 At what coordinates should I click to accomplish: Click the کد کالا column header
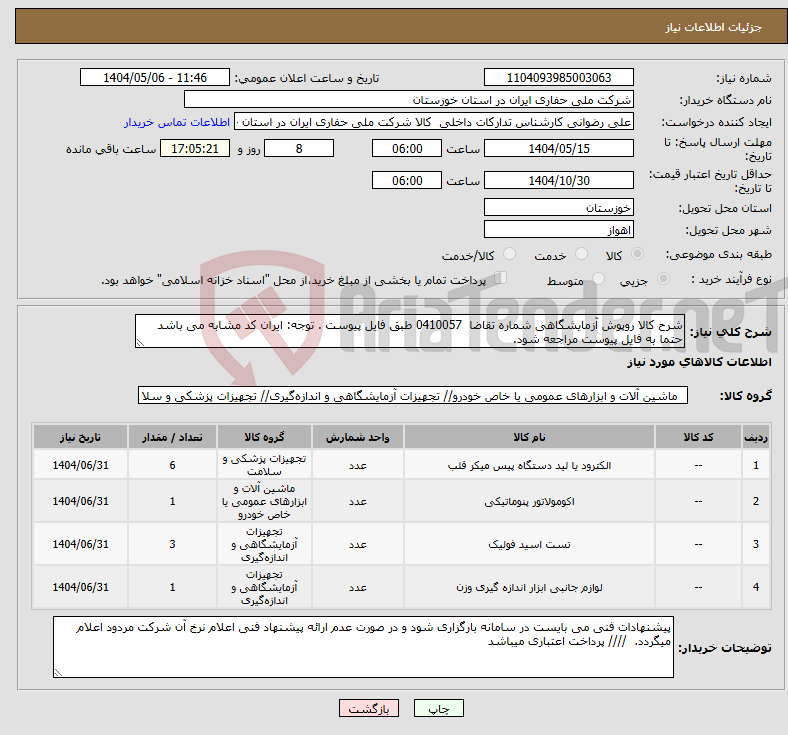point(698,437)
